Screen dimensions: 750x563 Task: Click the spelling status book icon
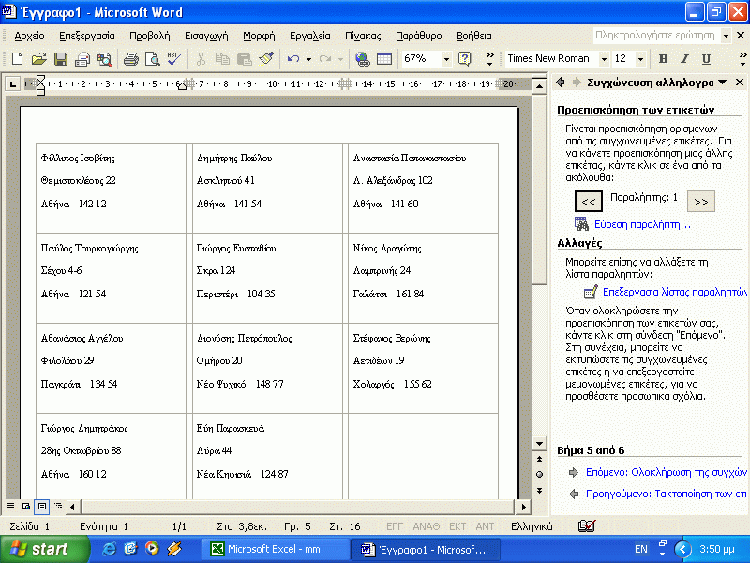(x=586, y=526)
